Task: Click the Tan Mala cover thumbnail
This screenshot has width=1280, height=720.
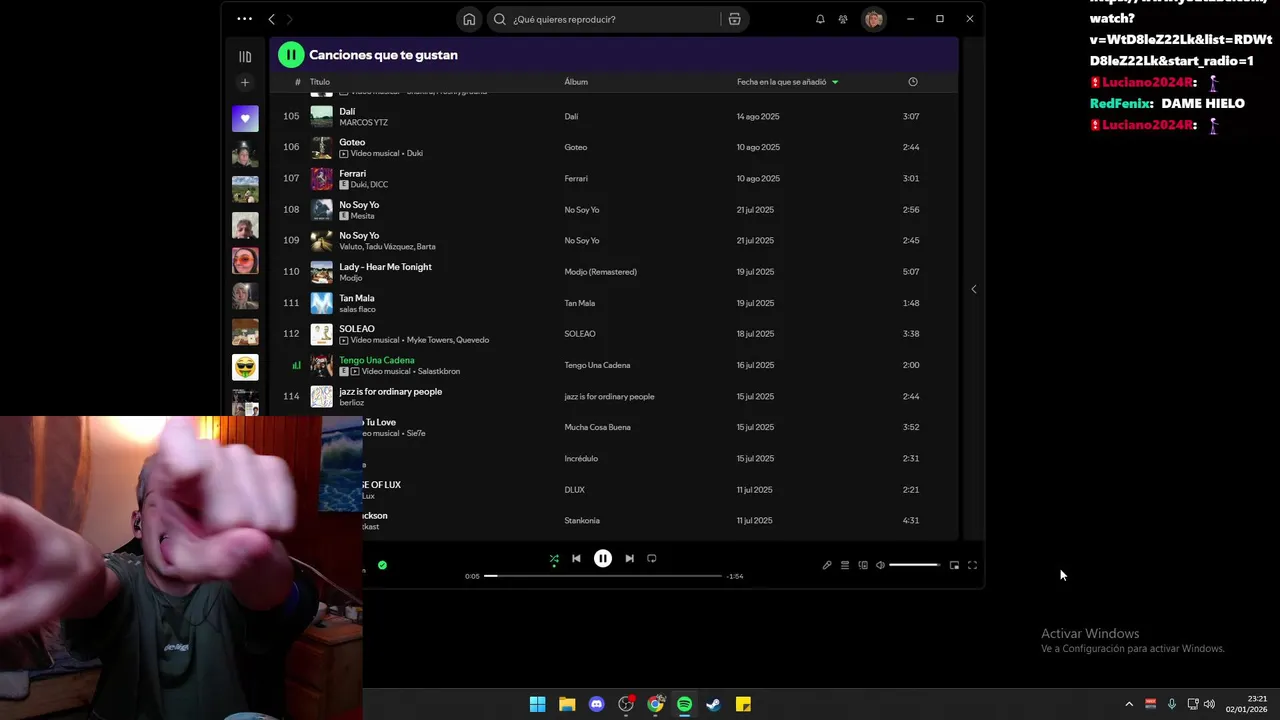Action: tap(321, 303)
